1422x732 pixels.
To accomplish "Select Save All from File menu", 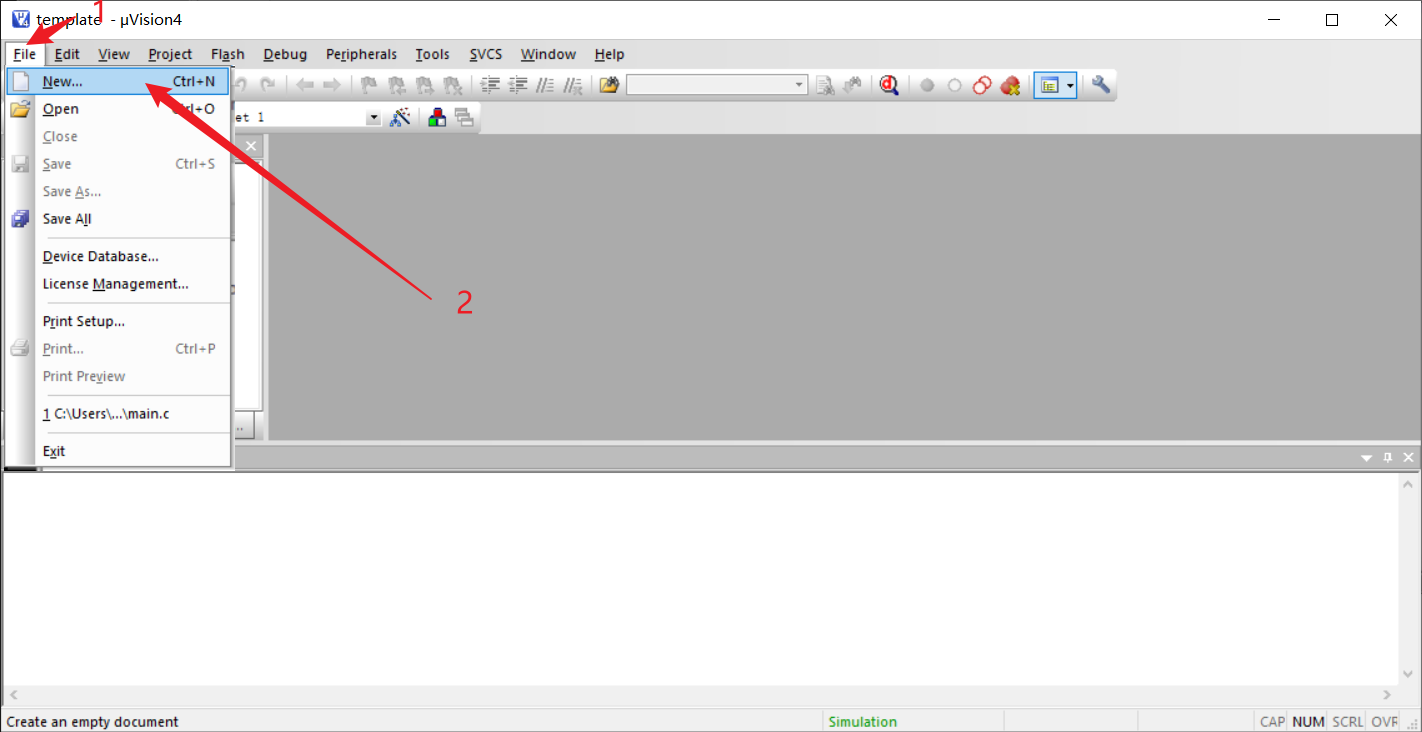I will click(118, 219).
